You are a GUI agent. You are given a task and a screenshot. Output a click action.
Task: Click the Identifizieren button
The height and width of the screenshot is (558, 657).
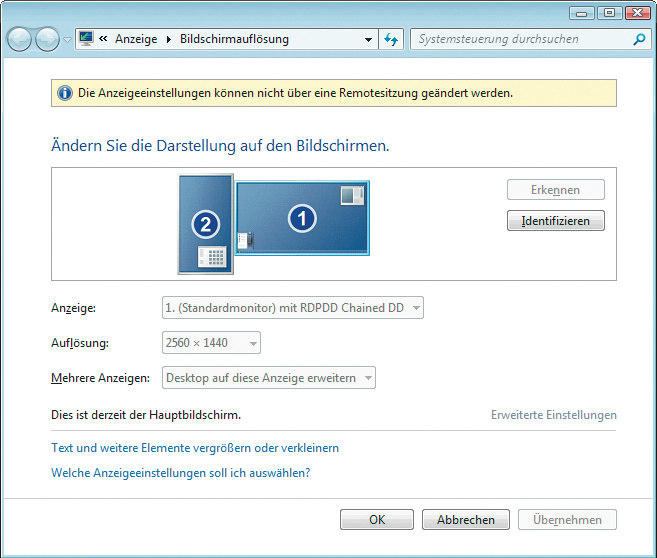pyautogui.click(x=556, y=221)
